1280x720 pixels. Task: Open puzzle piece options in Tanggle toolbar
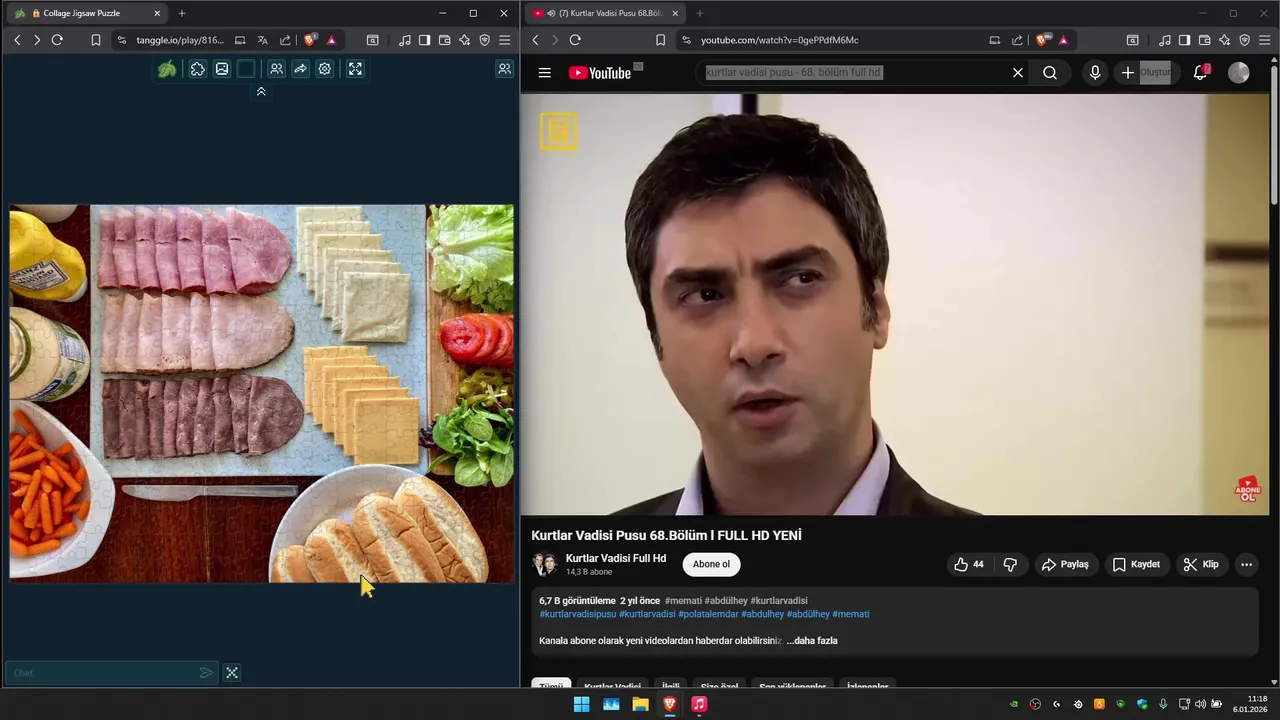[x=198, y=69]
